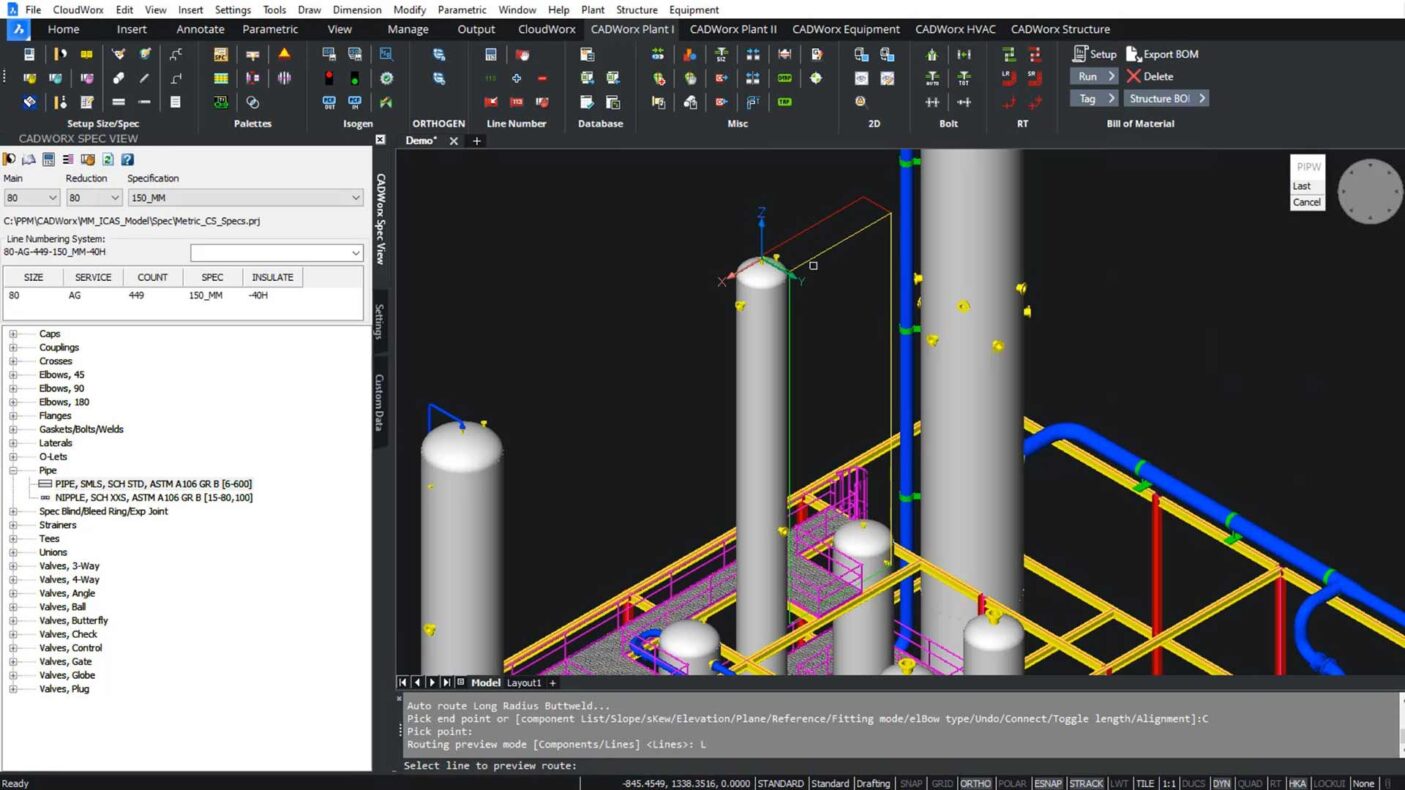Viewport: 1405px width, 790px height.
Task: Toggle DYN dynamic input in status bar
Action: (1221, 783)
